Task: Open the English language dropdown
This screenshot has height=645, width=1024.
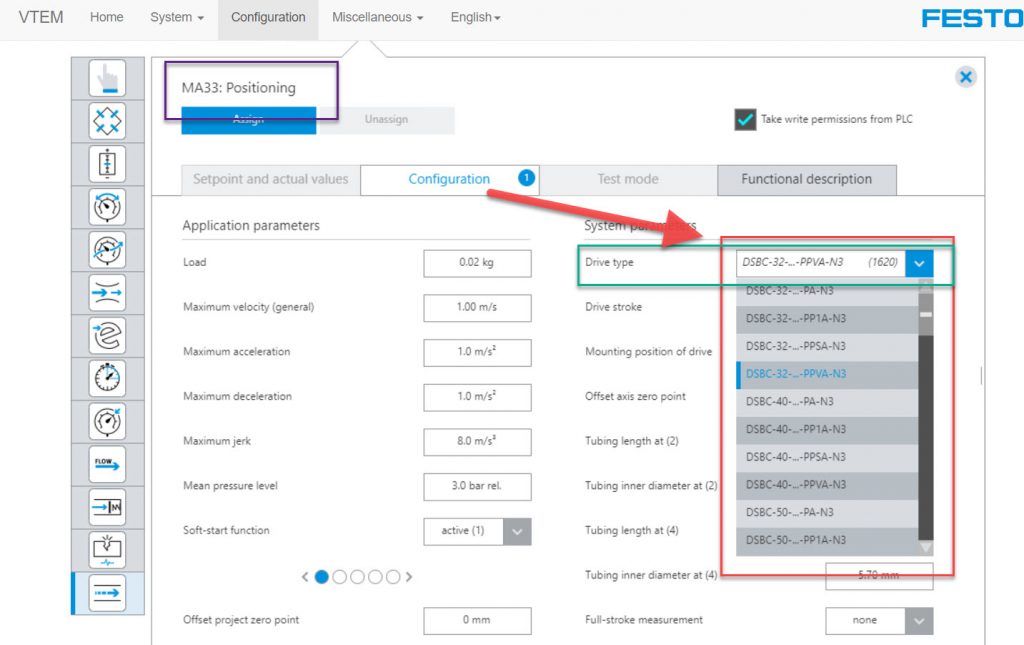Action: coord(475,18)
